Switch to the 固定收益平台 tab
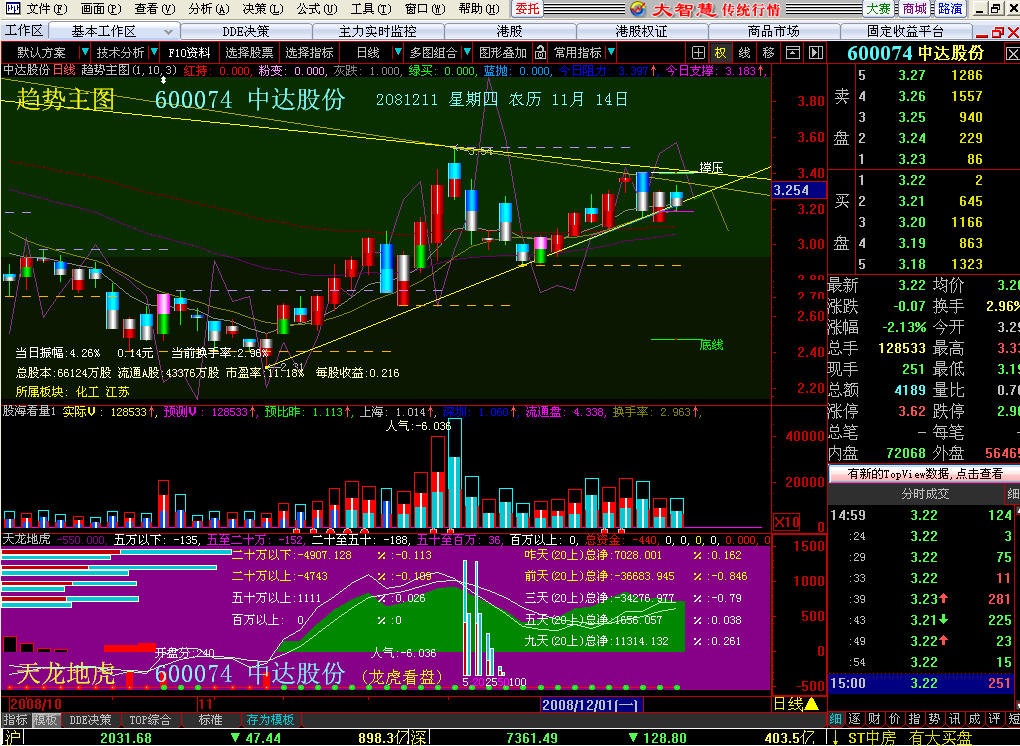Viewport: 1020px width, 746px height. 906,31
